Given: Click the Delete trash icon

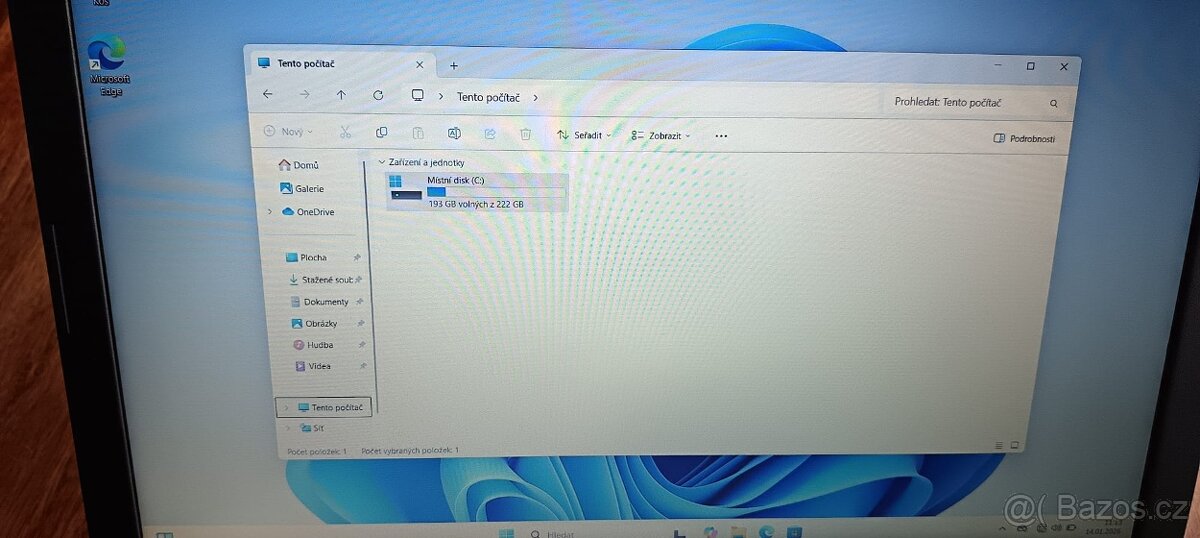Looking at the screenshot, I should (x=525, y=134).
